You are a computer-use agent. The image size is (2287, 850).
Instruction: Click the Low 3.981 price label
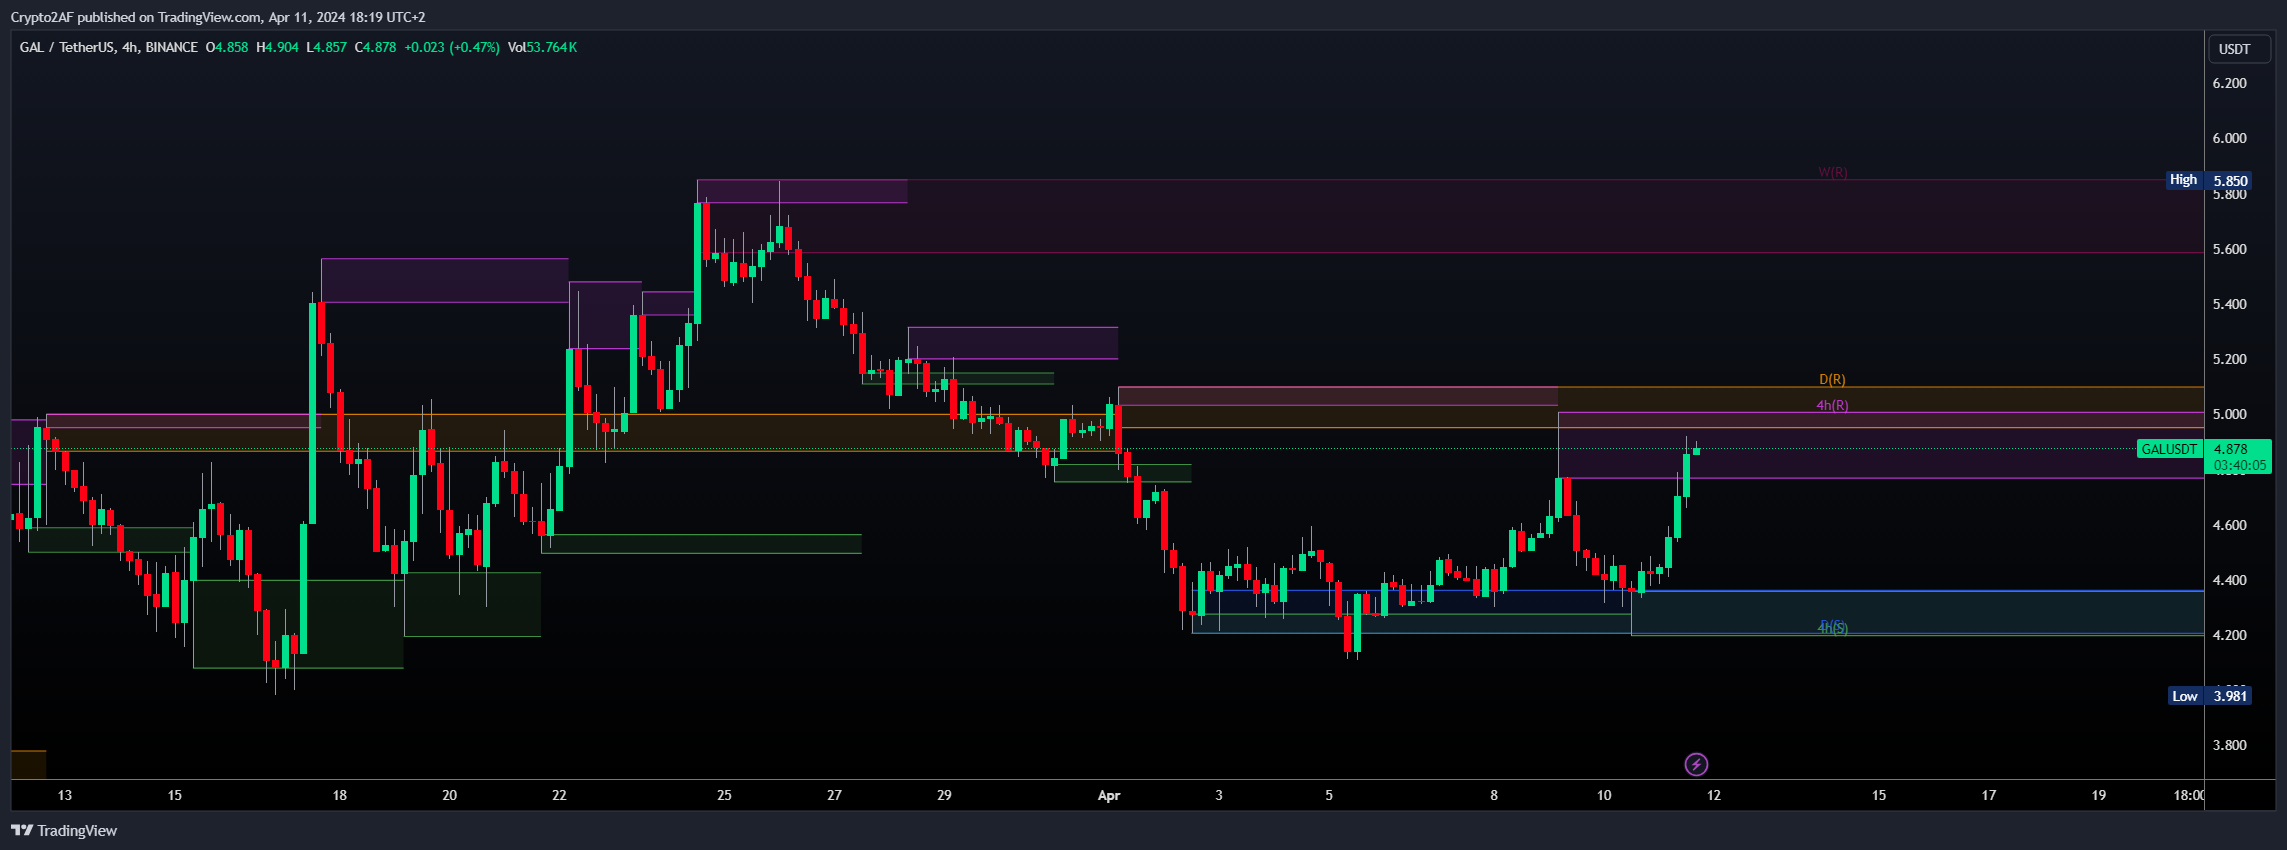tap(2210, 696)
